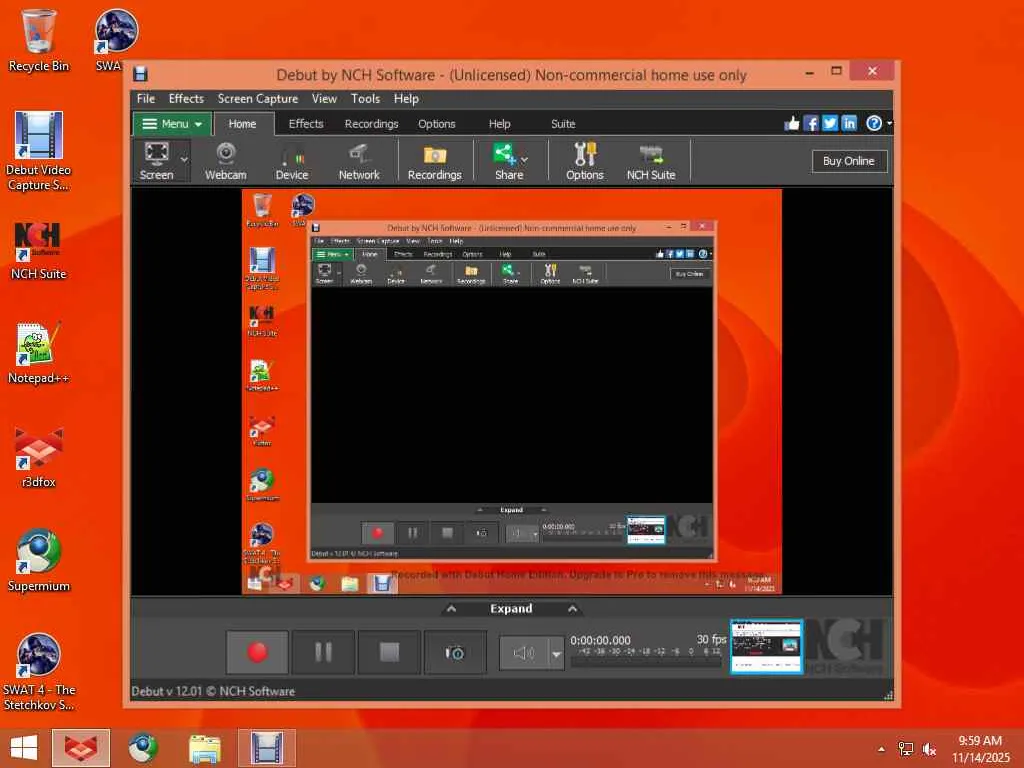Open the View menu
The image size is (1024, 768).
(324, 99)
